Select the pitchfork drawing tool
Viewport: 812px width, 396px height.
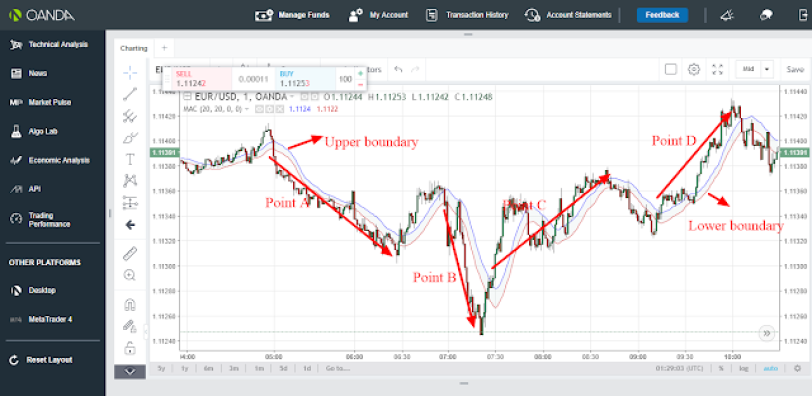click(x=130, y=116)
